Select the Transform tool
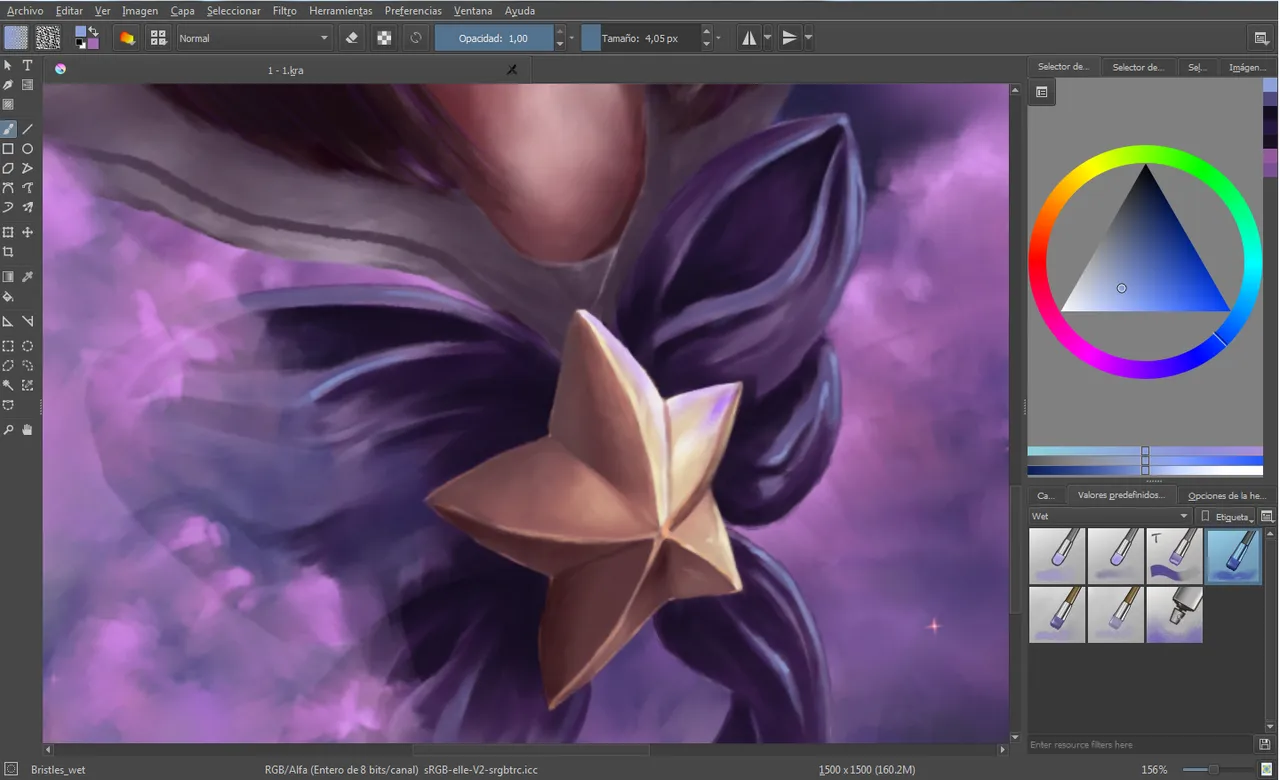1280x780 pixels. 8,232
